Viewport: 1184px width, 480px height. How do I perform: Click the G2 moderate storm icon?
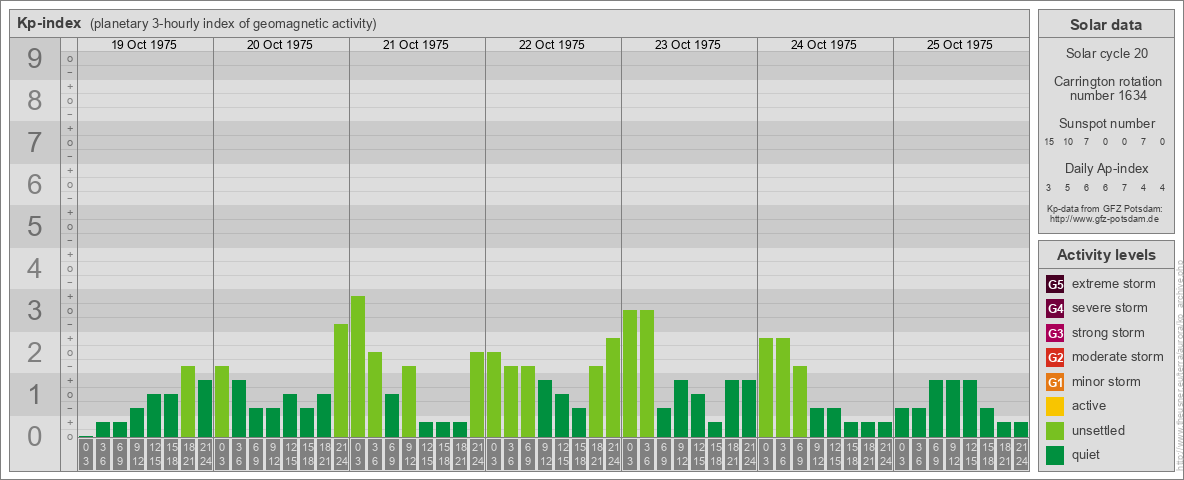[1055, 357]
